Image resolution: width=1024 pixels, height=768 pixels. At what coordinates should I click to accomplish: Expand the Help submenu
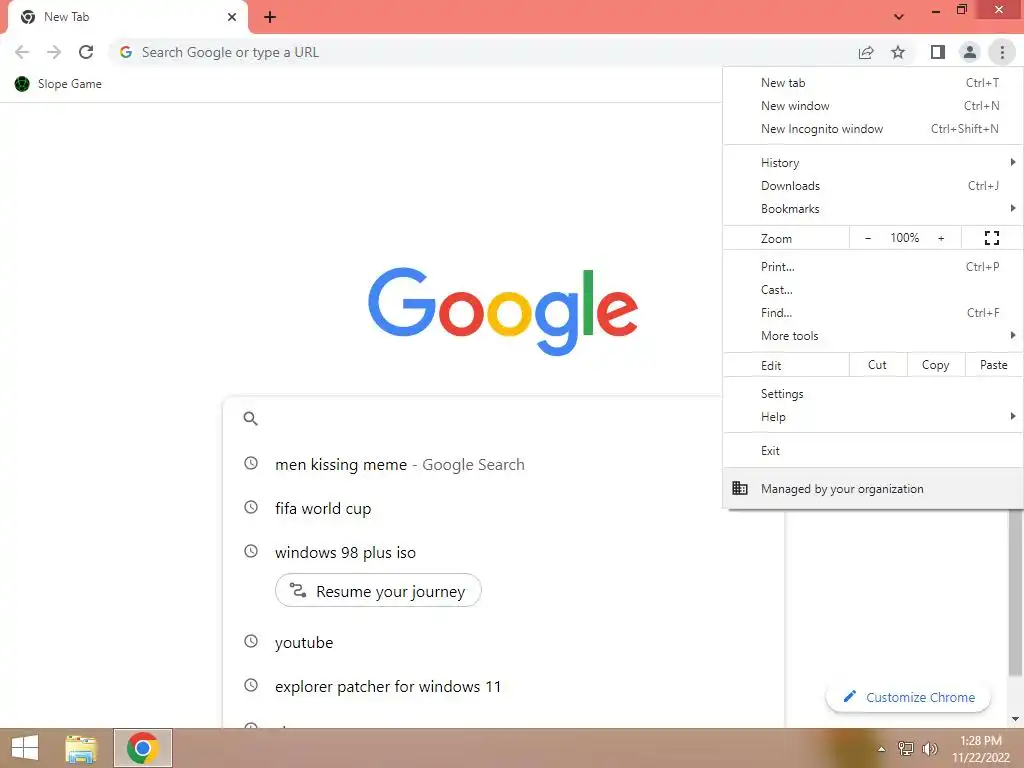[872, 417]
